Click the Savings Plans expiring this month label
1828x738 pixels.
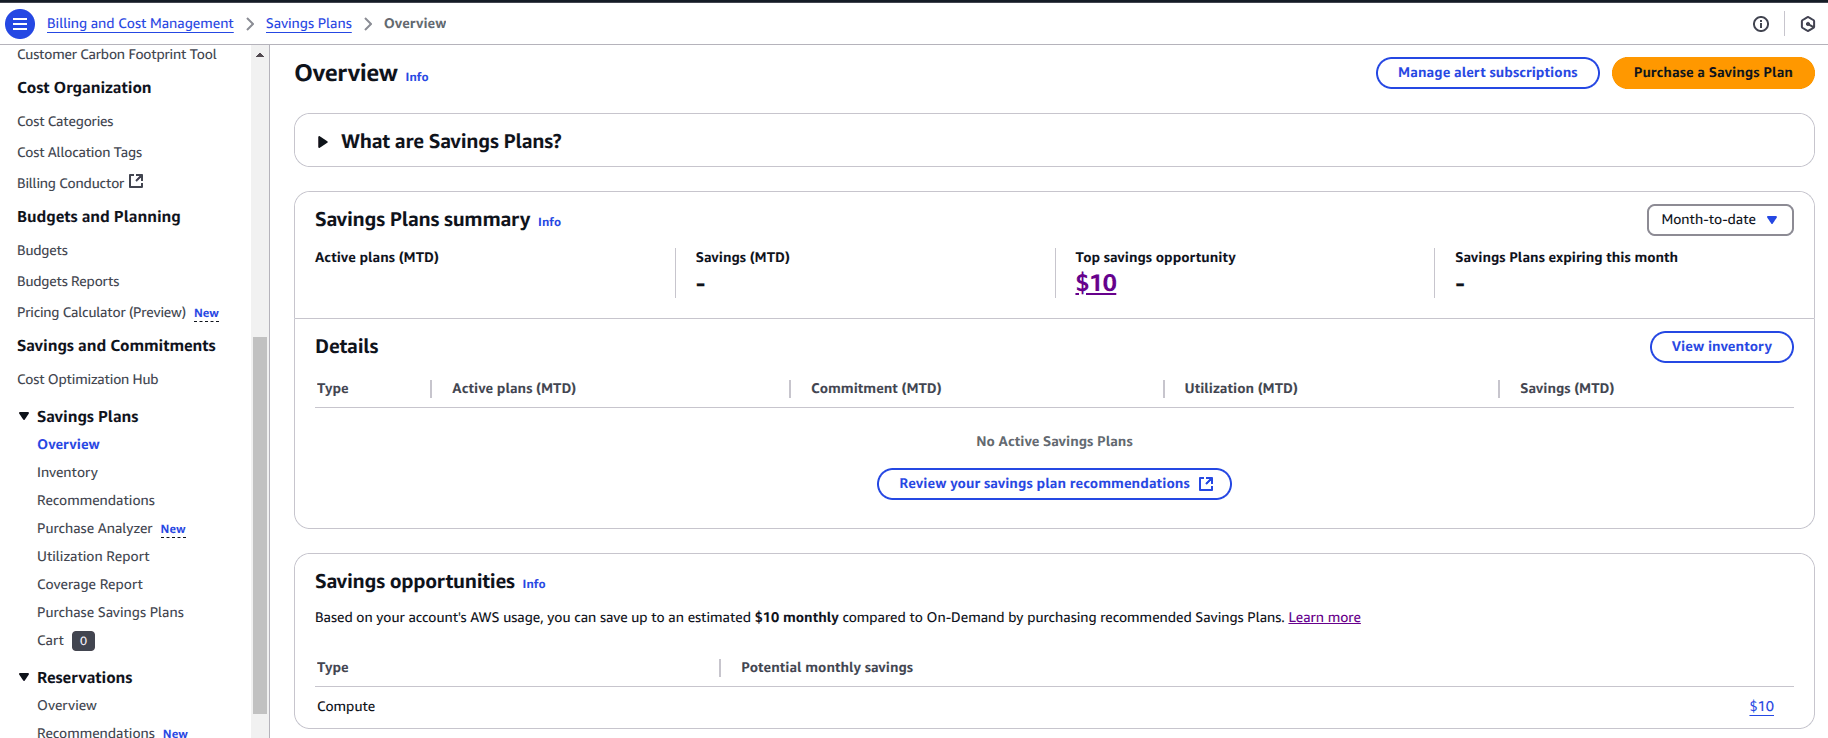point(1566,258)
